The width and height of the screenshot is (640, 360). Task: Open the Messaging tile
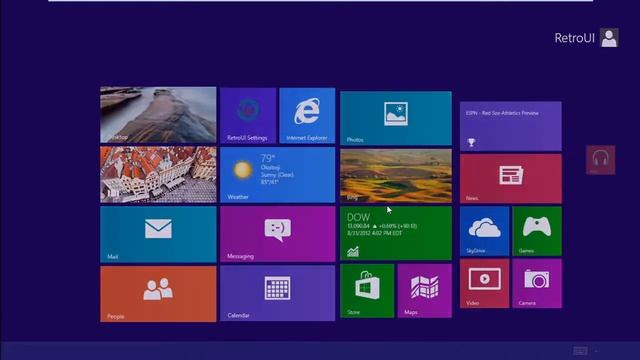tap(278, 234)
